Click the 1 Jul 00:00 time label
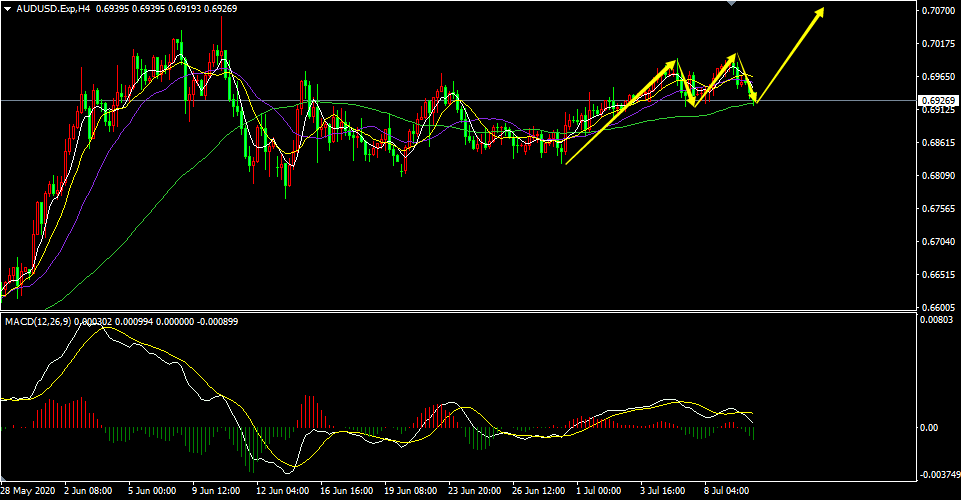Viewport: 961px width, 500px height. 600,491
